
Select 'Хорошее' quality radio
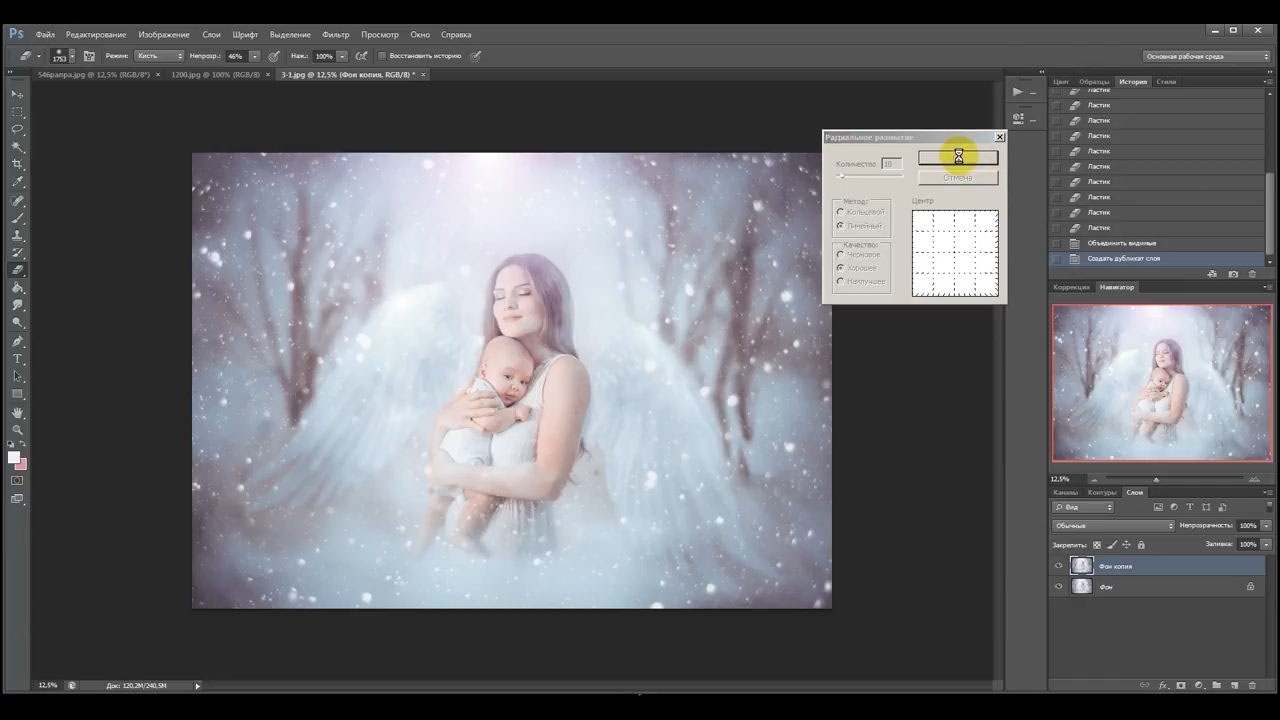pos(840,268)
